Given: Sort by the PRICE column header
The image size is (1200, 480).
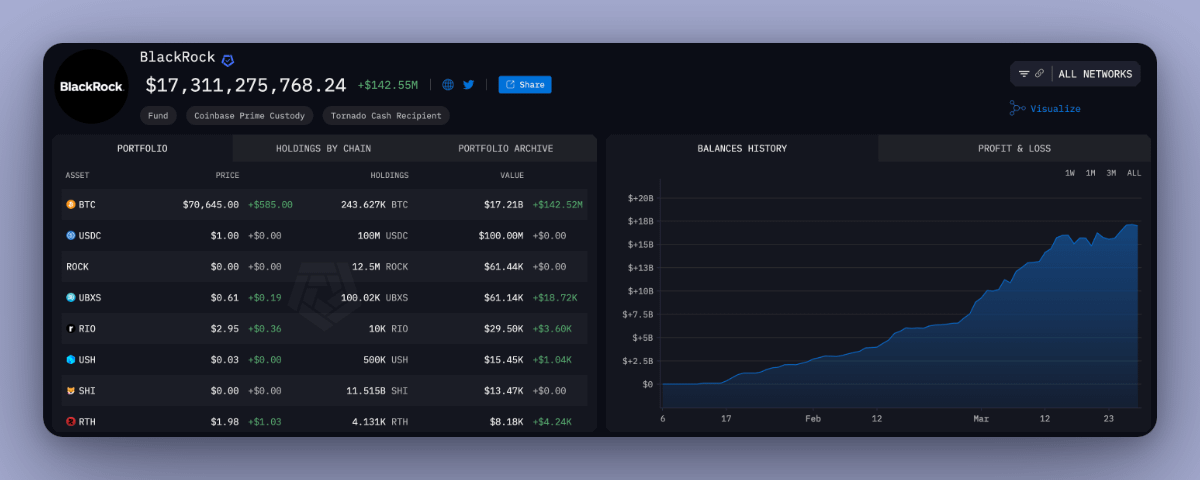Looking at the screenshot, I should [228, 175].
